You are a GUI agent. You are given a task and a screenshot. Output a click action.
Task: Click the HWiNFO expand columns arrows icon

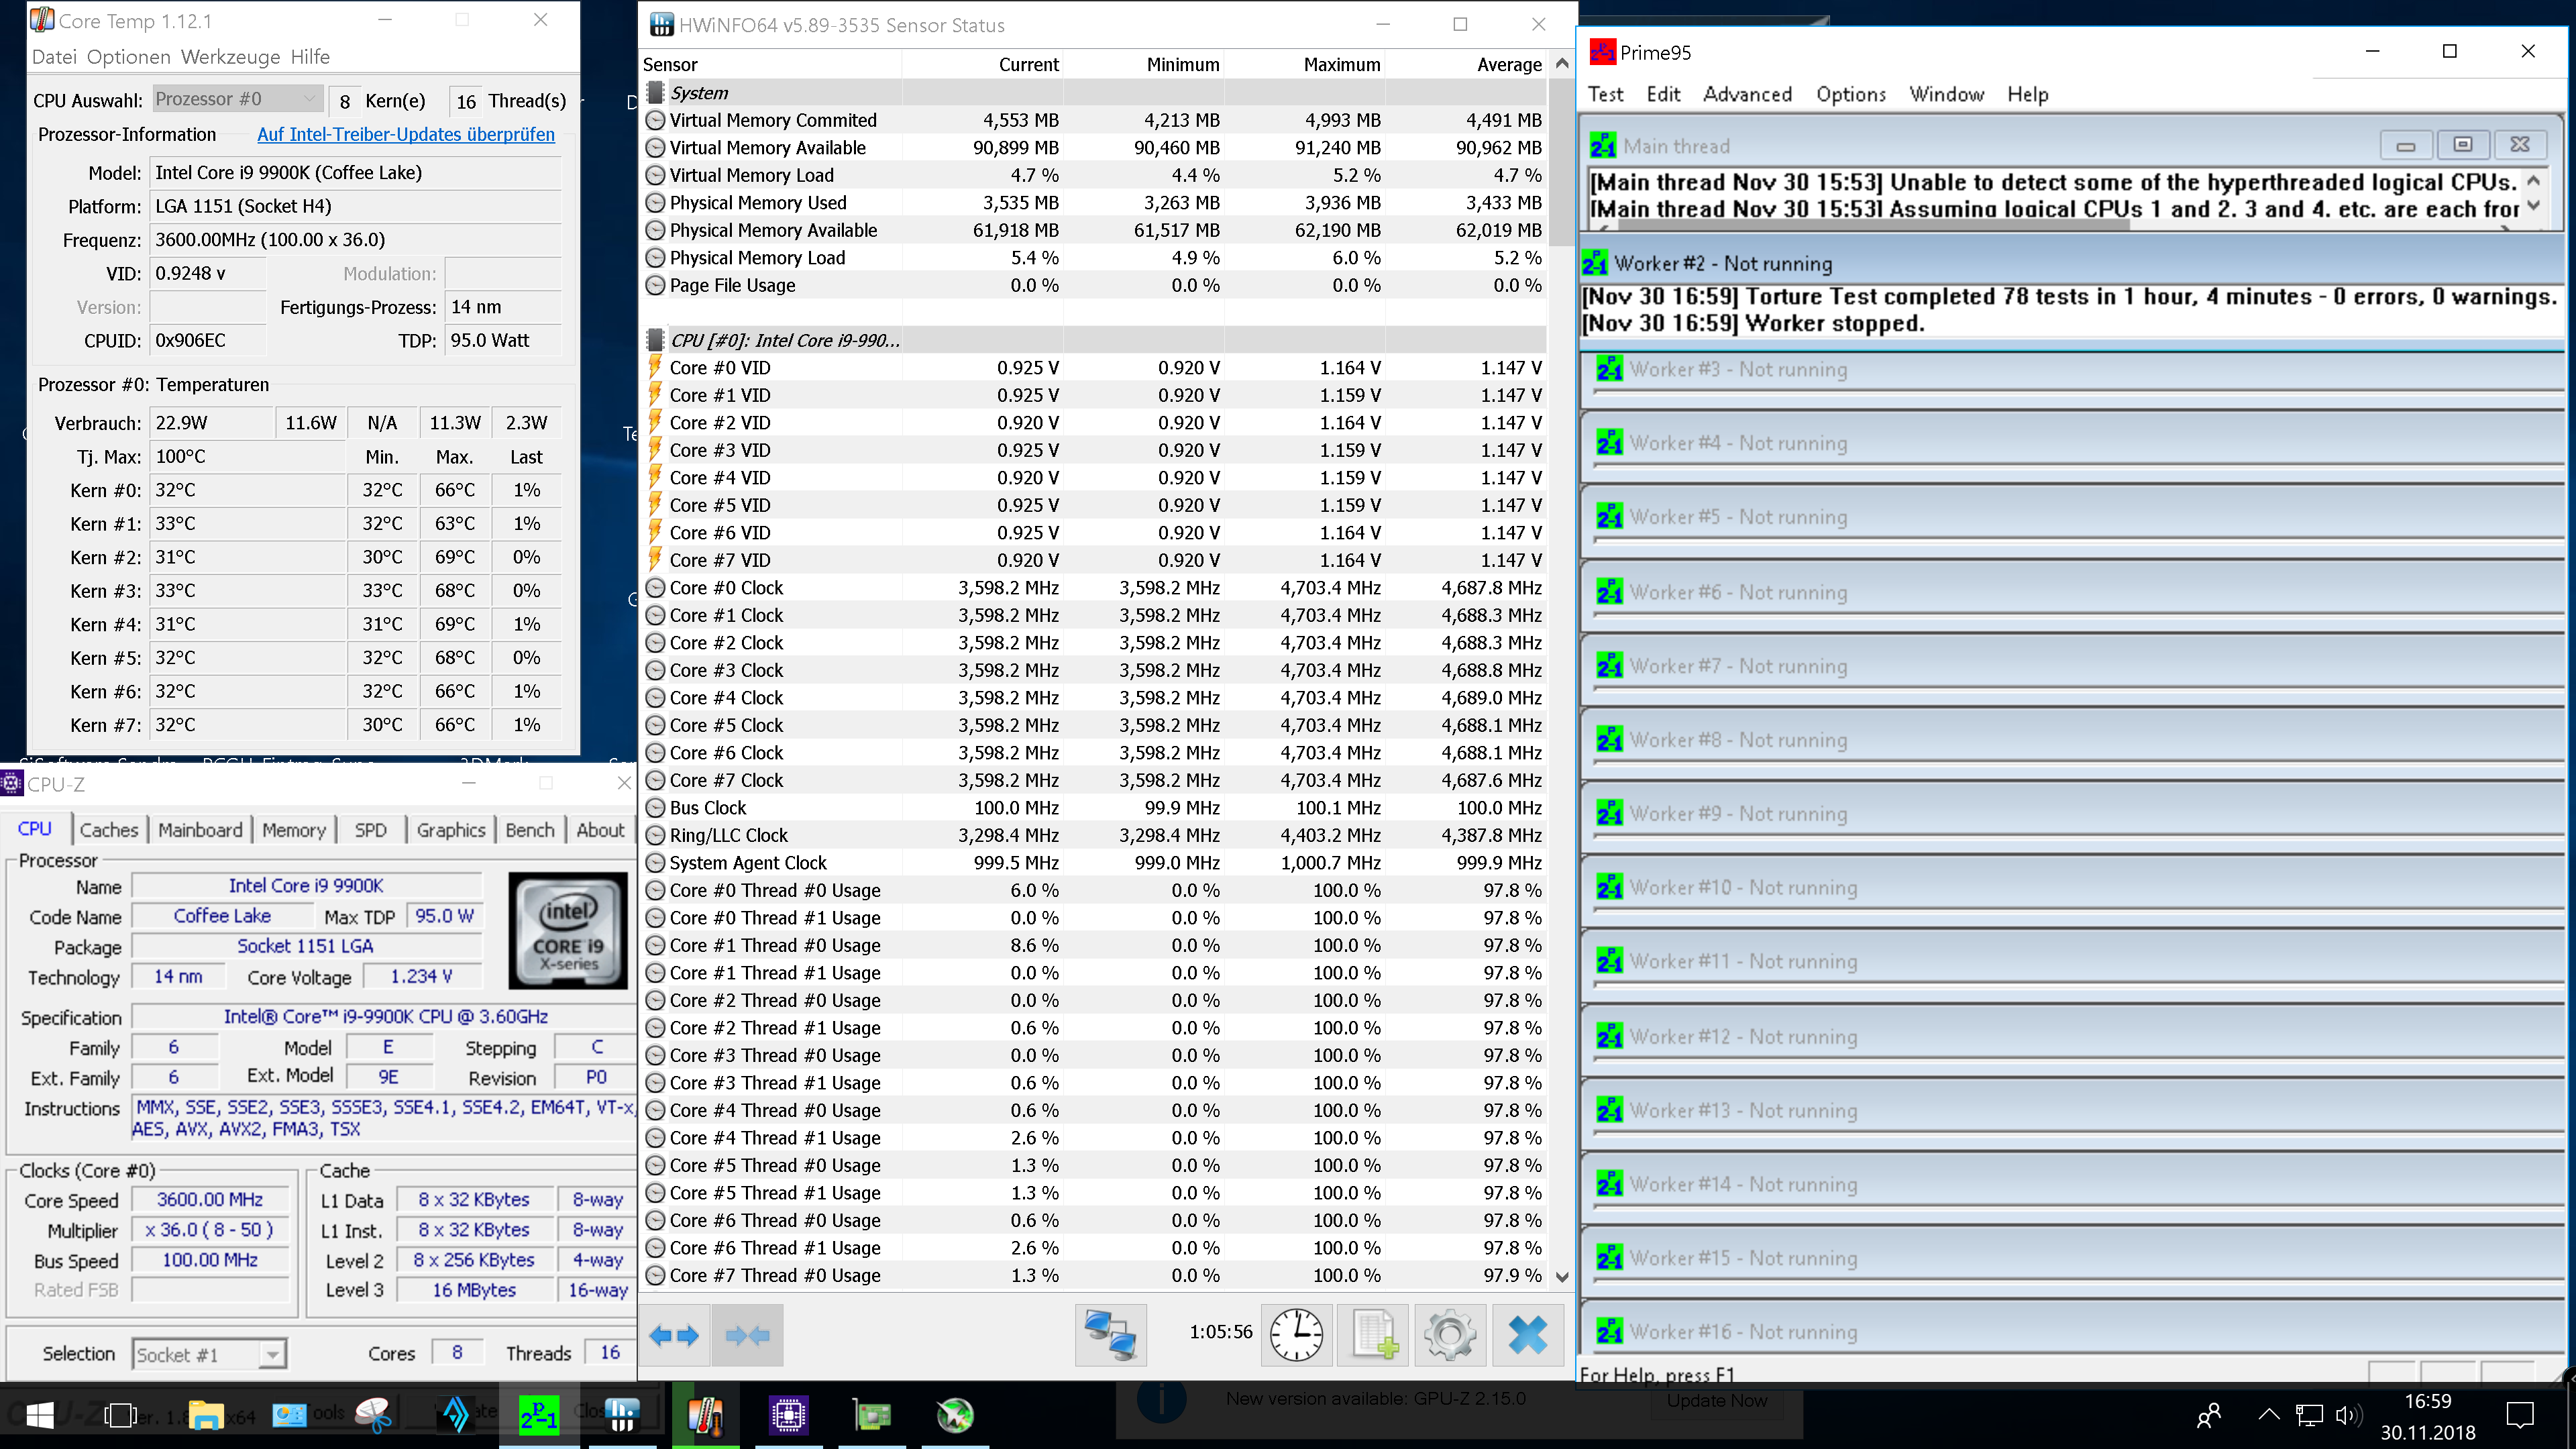pos(674,1334)
